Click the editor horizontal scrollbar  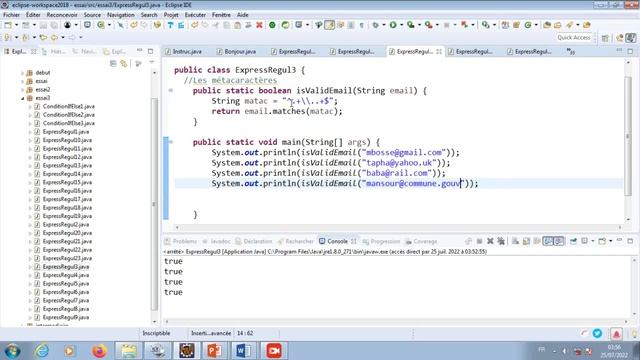pyautogui.click(x=398, y=227)
